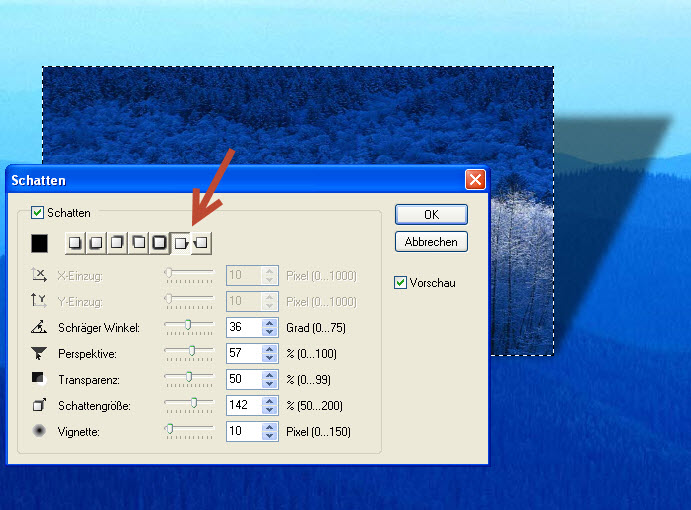Select the bottom-right drop shadow preset
The image size is (691, 510).
pos(75,243)
